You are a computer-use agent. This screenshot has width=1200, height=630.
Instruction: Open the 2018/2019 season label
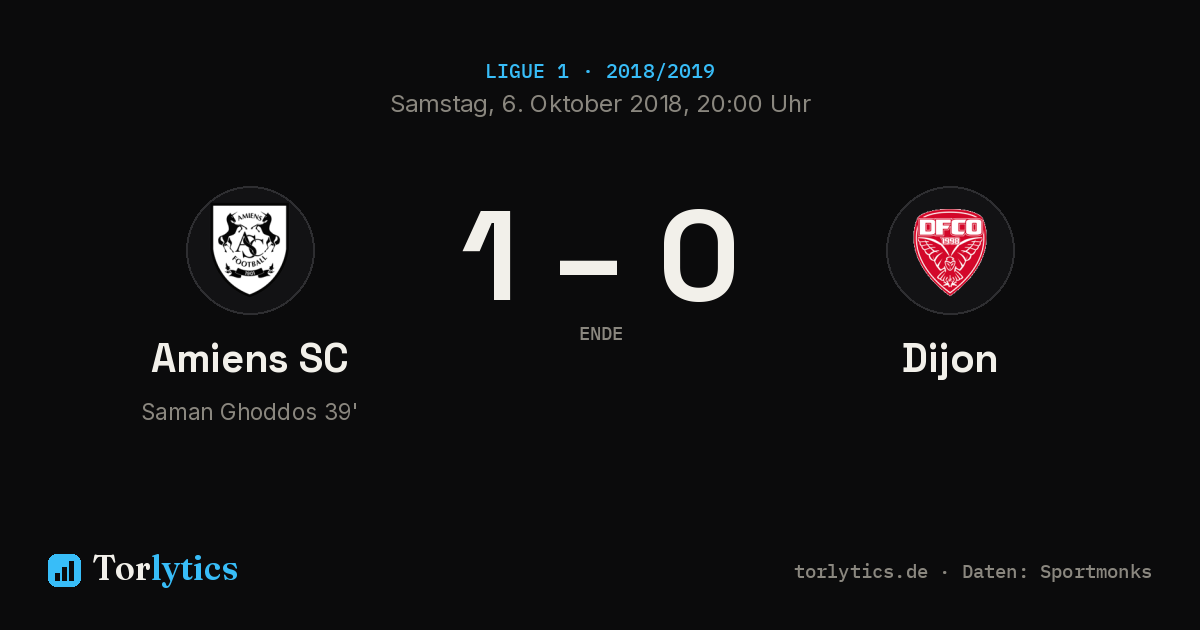(x=660, y=72)
